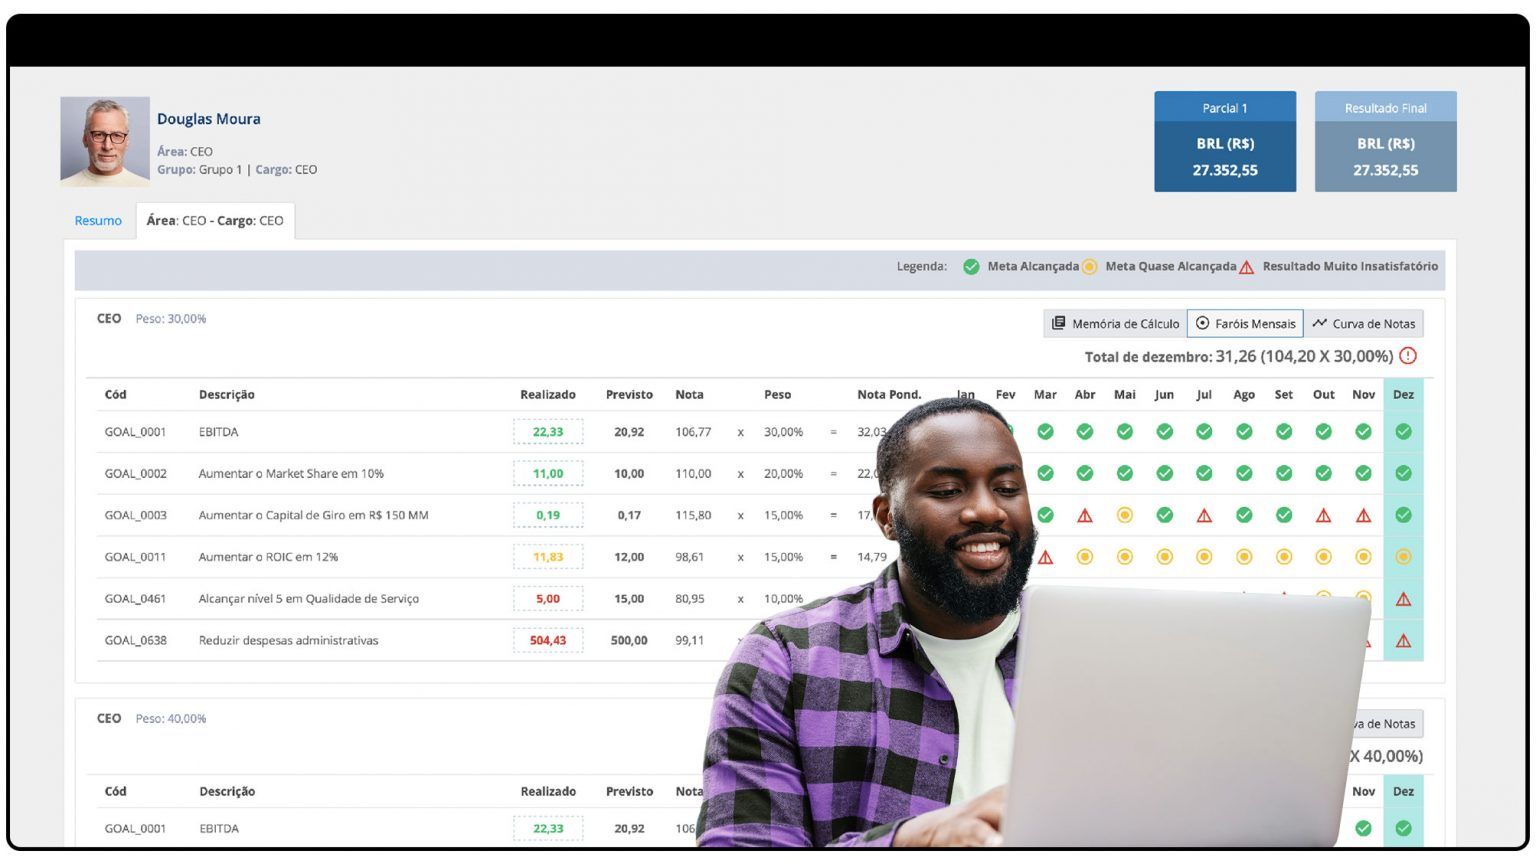Click the Memória de Cálculo book icon
The height and width of the screenshot is (864, 1536).
(x=1058, y=323)
